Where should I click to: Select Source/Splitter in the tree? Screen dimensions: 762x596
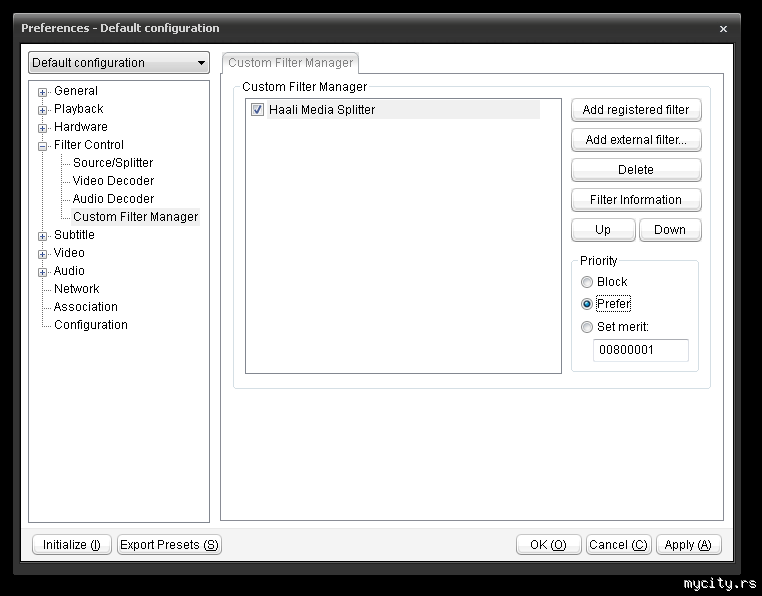tap(113, 163)
